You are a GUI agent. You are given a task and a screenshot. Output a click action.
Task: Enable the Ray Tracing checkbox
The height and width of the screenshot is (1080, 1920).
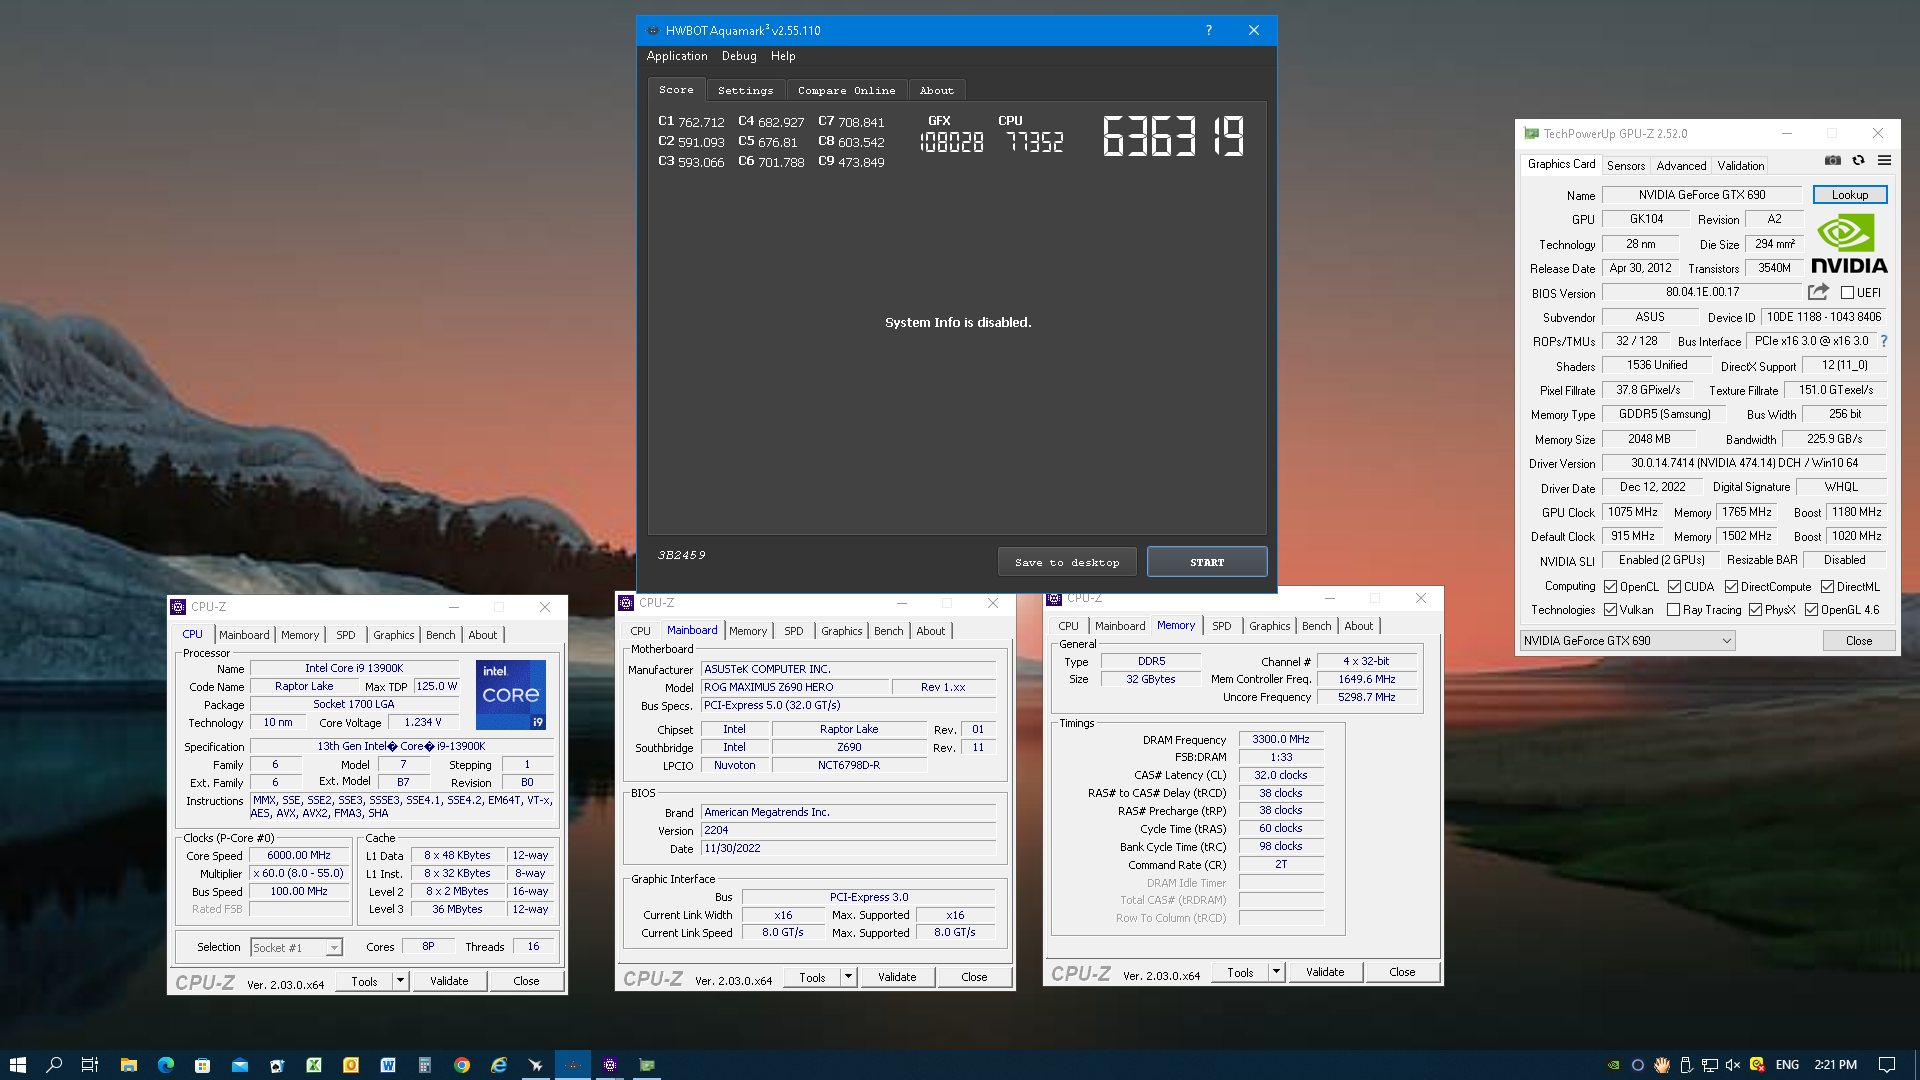pos(1673,610)
